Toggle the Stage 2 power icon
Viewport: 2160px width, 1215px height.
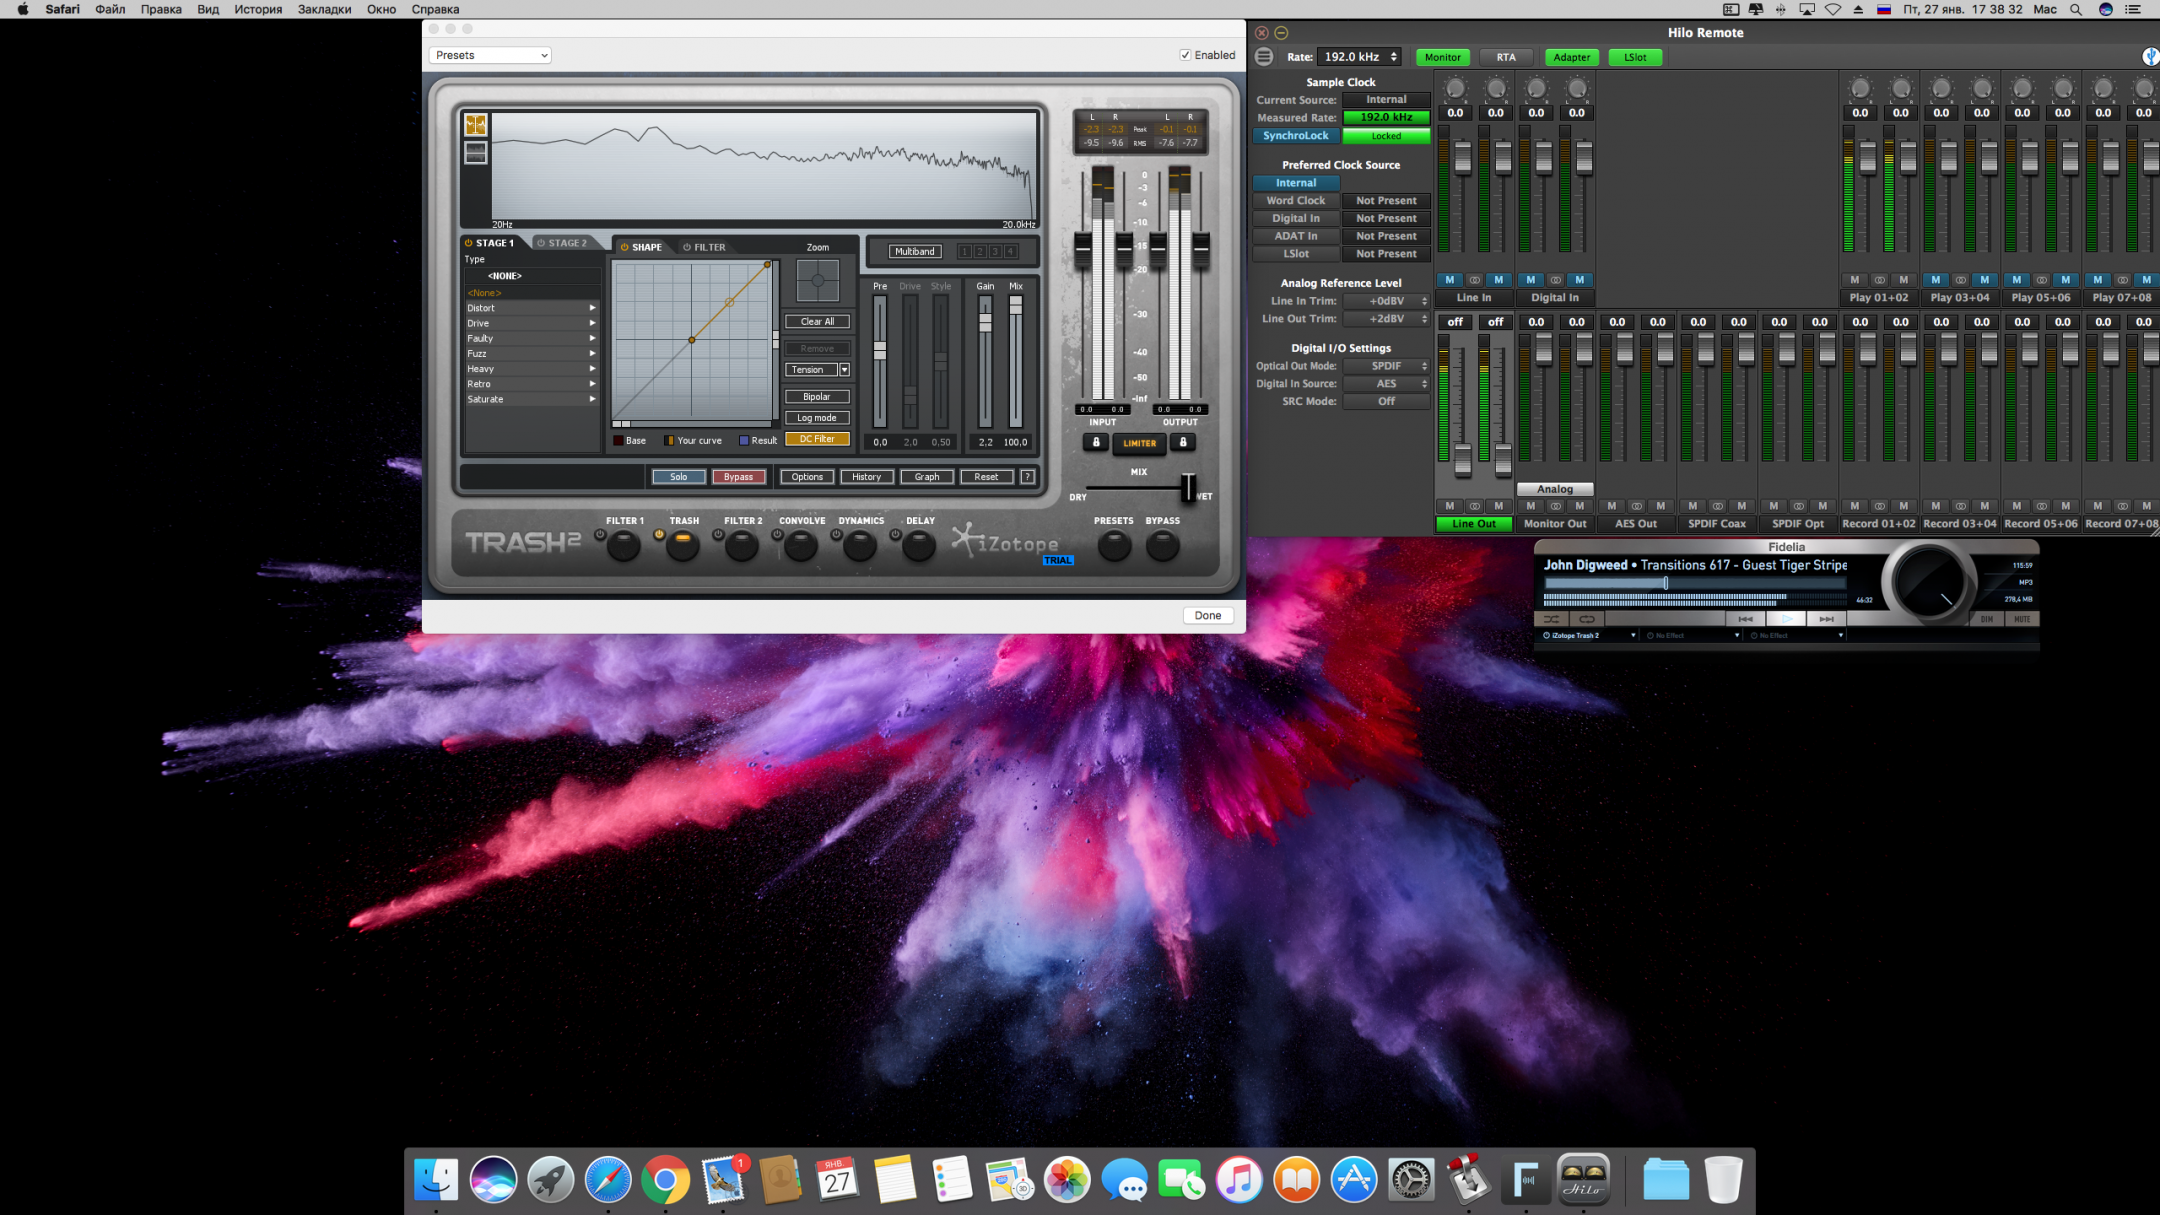coord(541,243)
